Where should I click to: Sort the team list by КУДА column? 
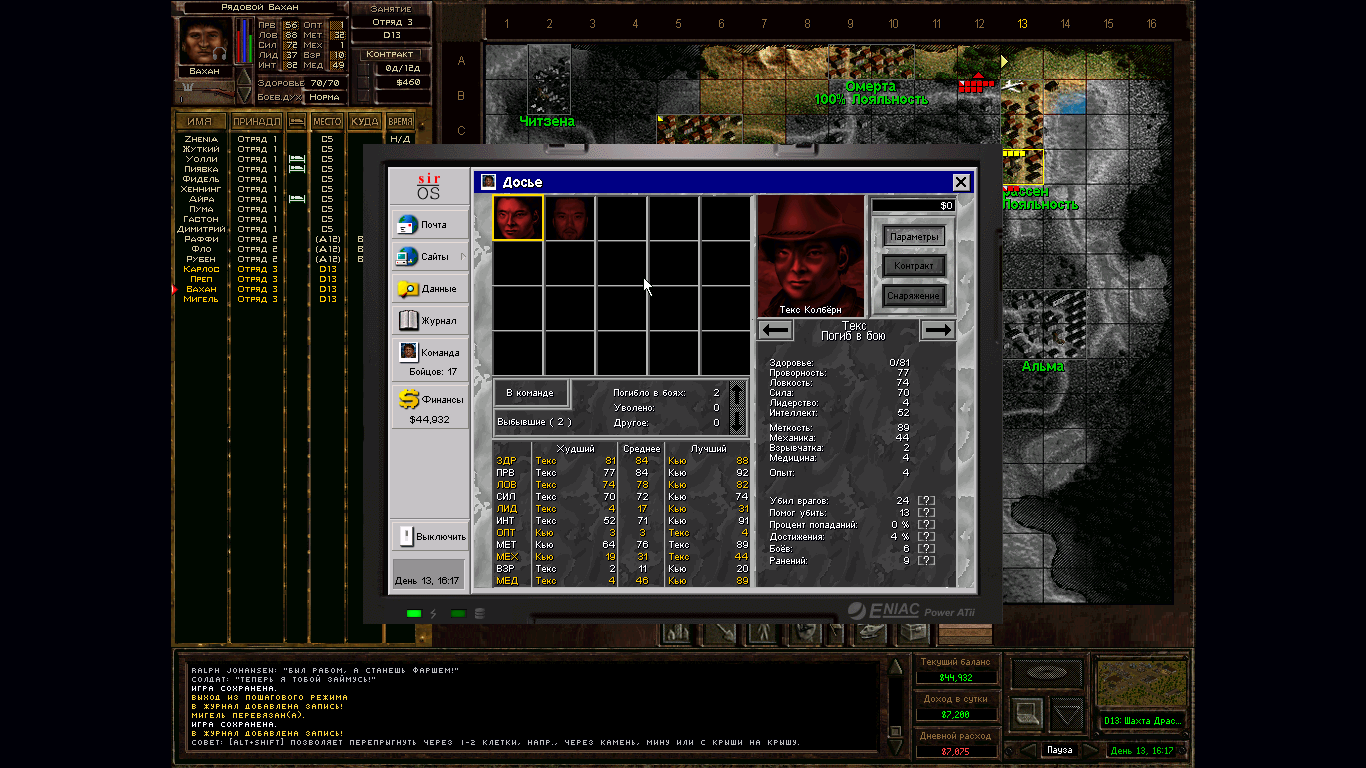pyautogui.click(x=365, y=122)
